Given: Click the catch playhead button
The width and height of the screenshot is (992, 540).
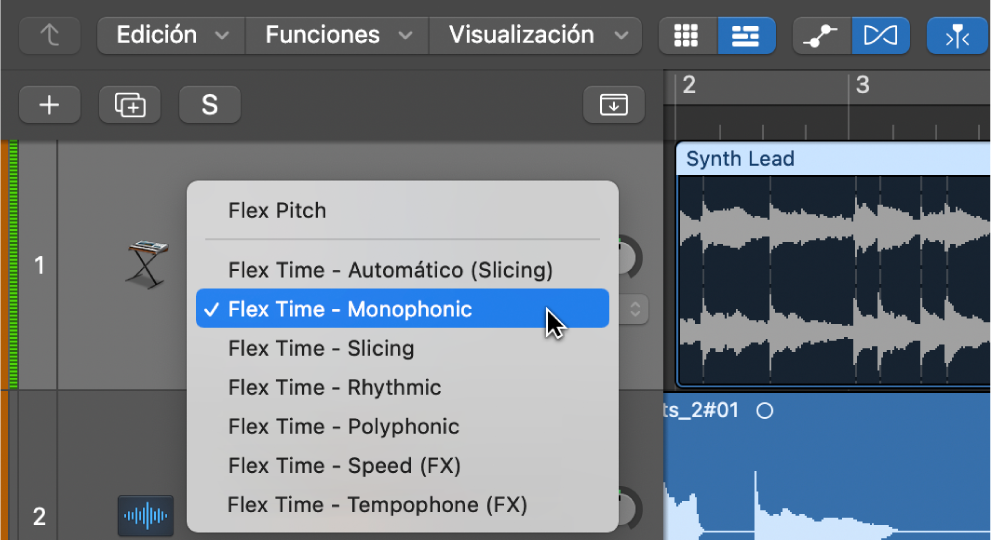Looking at the screenshot, I should [x=957, y=36].
